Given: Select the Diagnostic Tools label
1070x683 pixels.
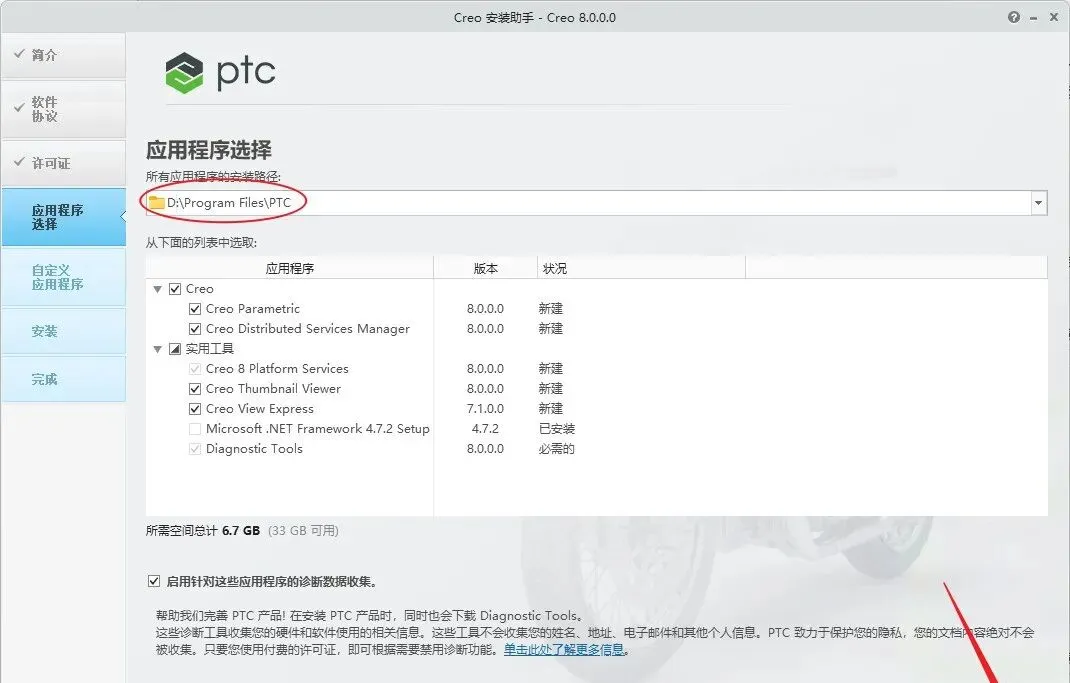Looking at the screenshot, I should click(x=254, y=449).
